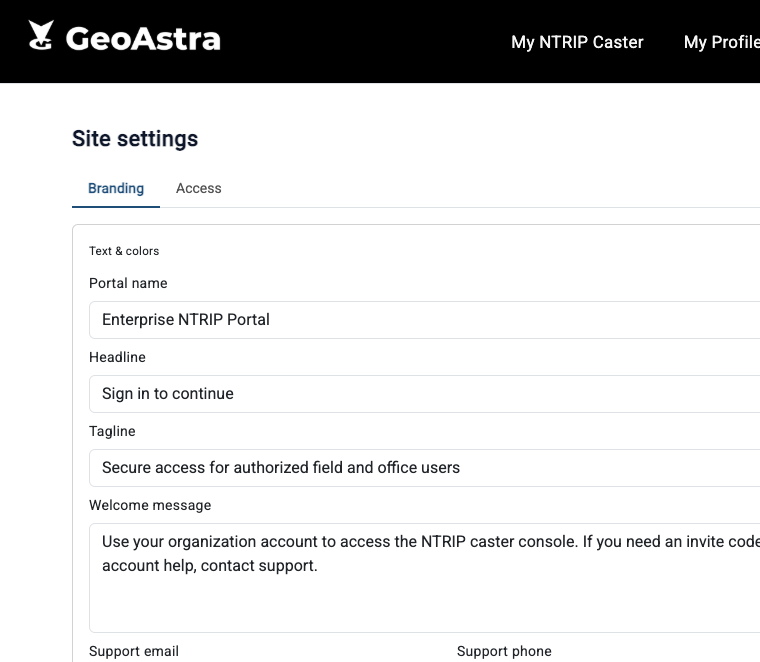Image resolution: width=760 pixels, height=662 pixels.
Task: Click the GeoAstra wordmark text
Action: [143, 39]
